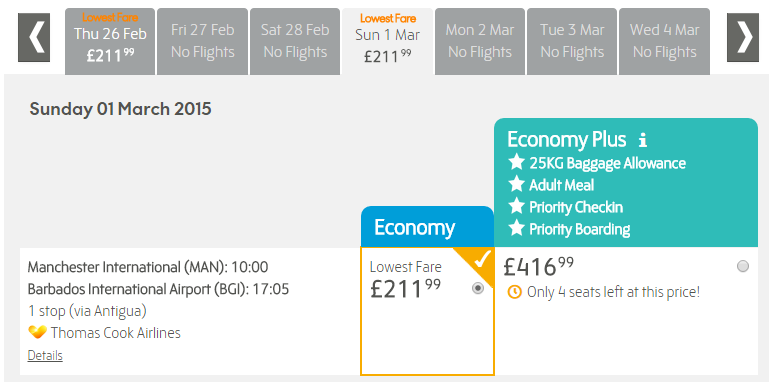Click the Thomas Cook Airlines heart logo
This screenshot has height=382, width=769.
pos(37,332)
